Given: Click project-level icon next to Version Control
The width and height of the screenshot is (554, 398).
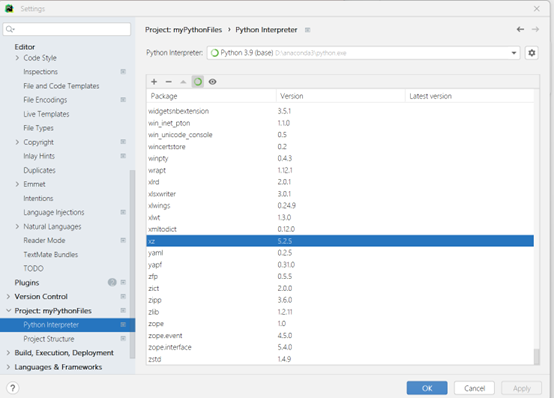Looking at the screenshot, I should click(123, 296).
